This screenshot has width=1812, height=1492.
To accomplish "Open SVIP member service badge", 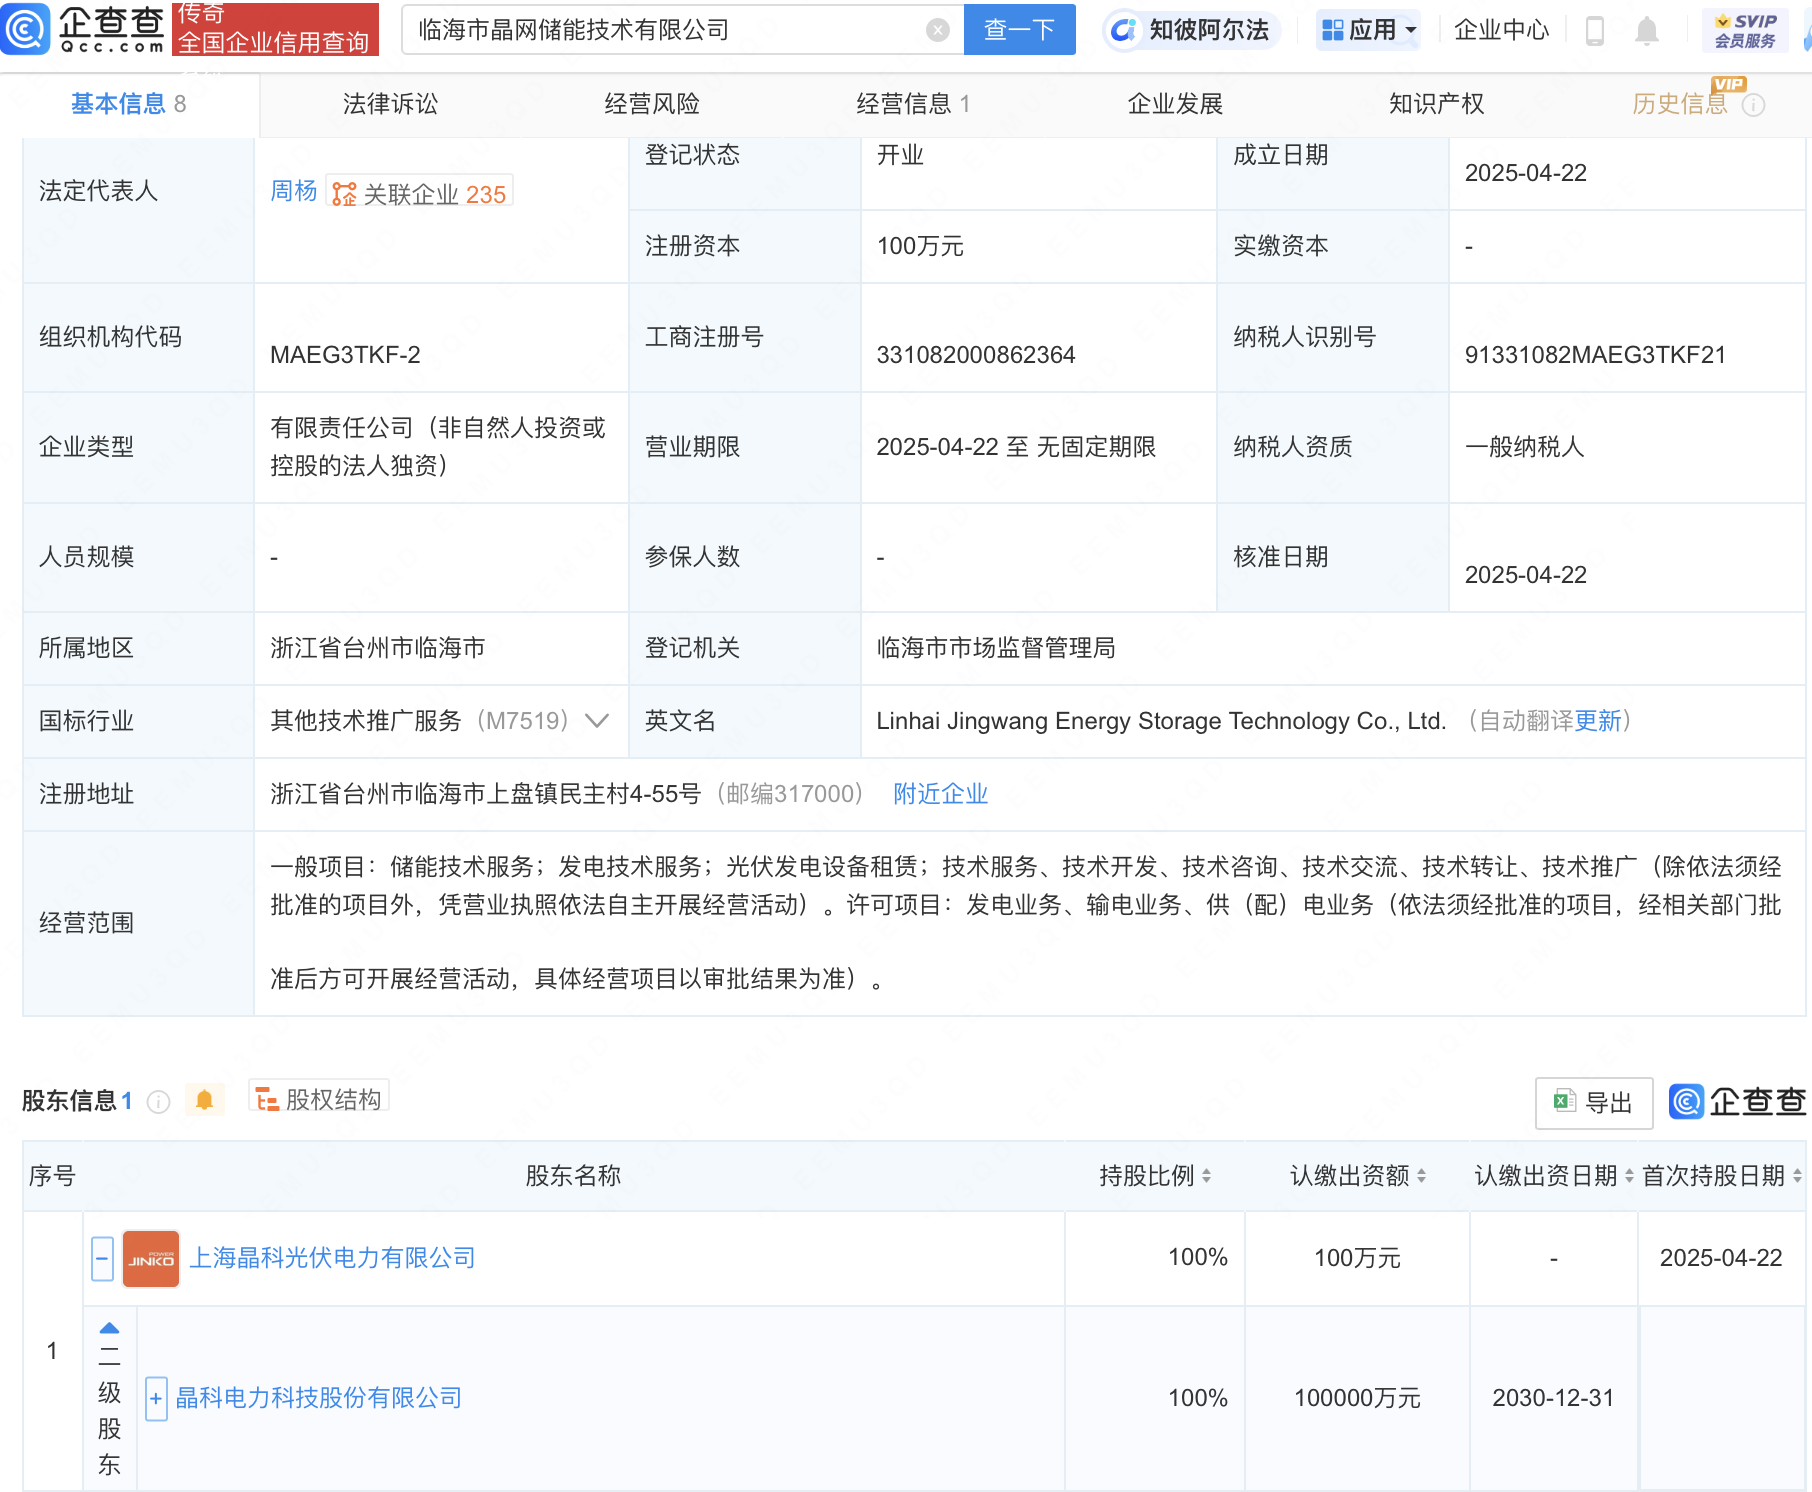I will 1745,30.
